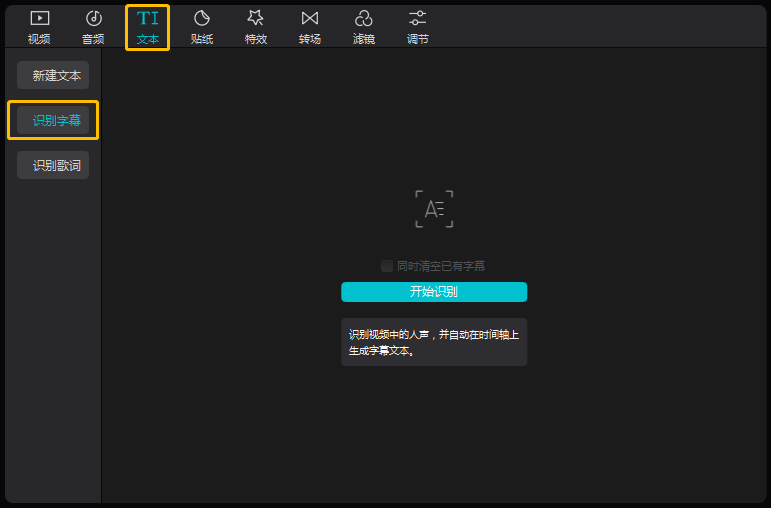The image size is (771, 508).
Task: Click the filter (滤镜) circles icon
Action: coord(364,18)
